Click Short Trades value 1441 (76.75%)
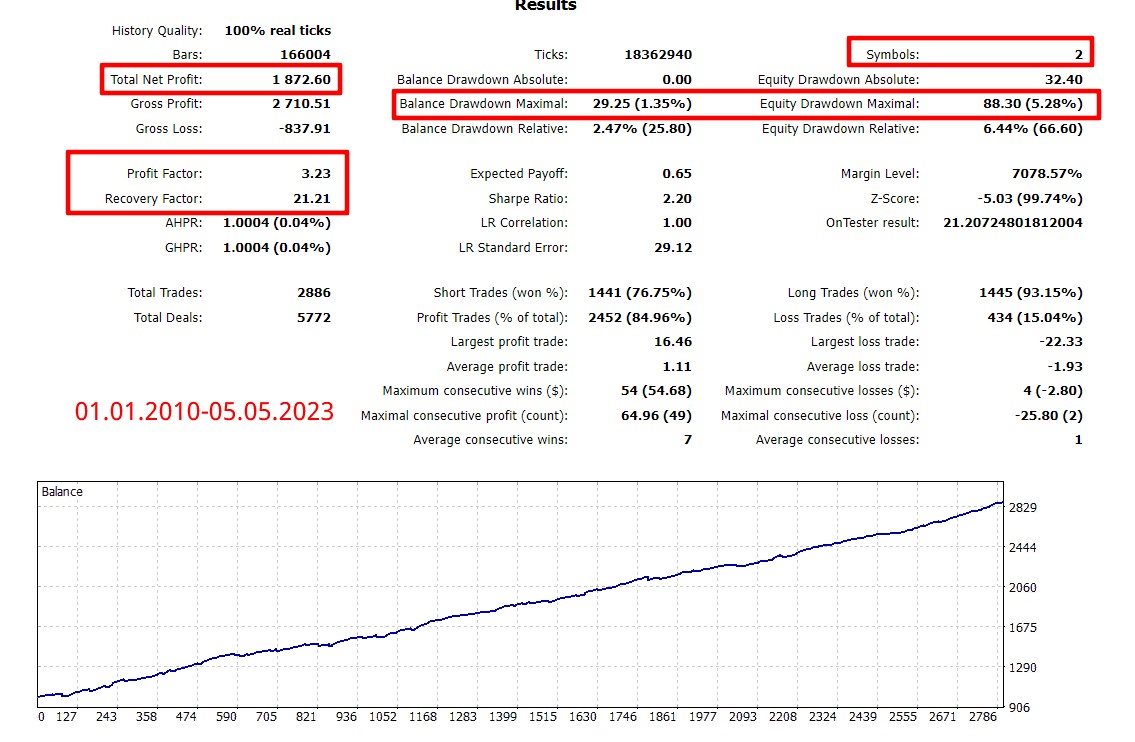This screenshot has height=742, width=1135. click(640, 292)
